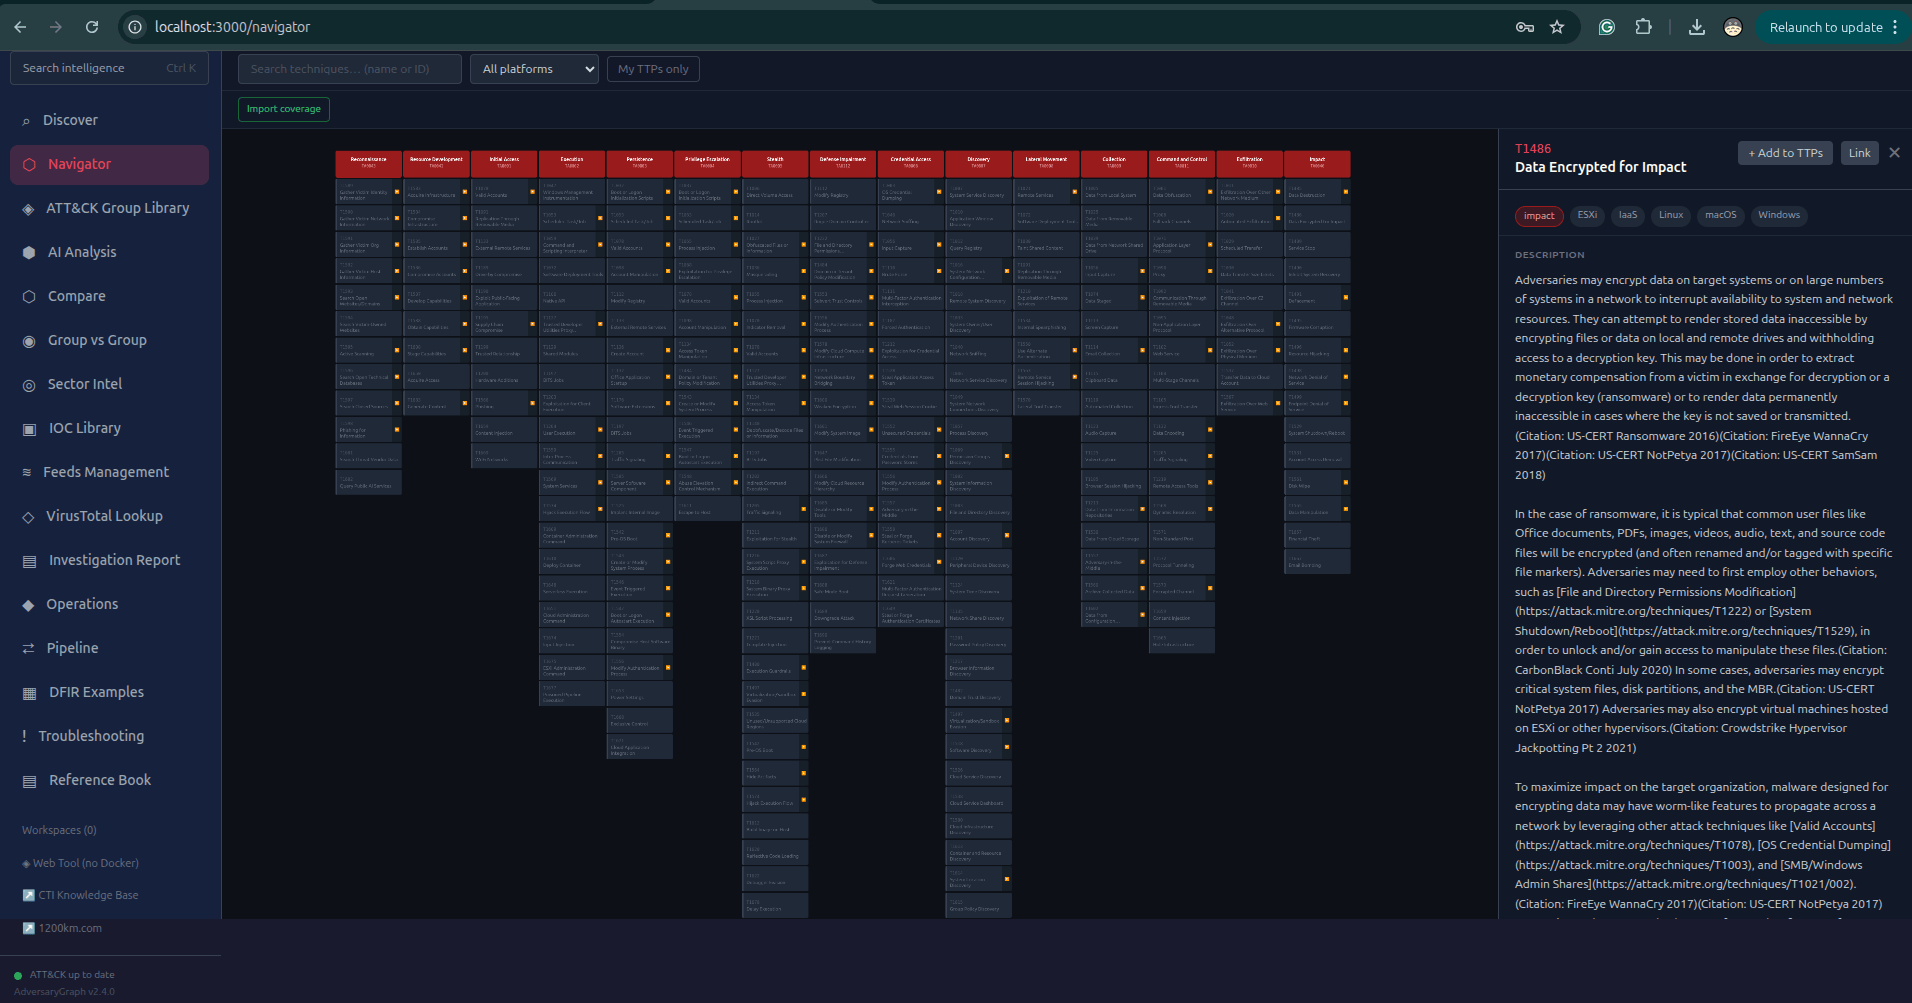
Task: Open VirusTotal Lookup diamond icon
Action: 28,517
